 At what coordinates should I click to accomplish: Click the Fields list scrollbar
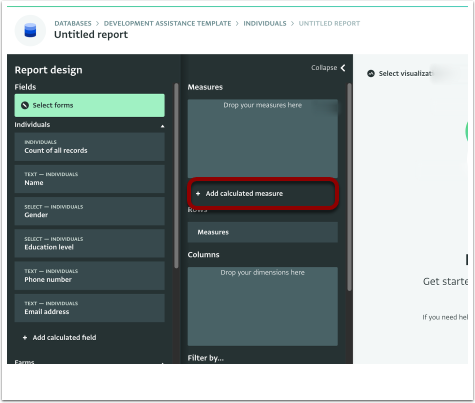(x=176, y=176)
